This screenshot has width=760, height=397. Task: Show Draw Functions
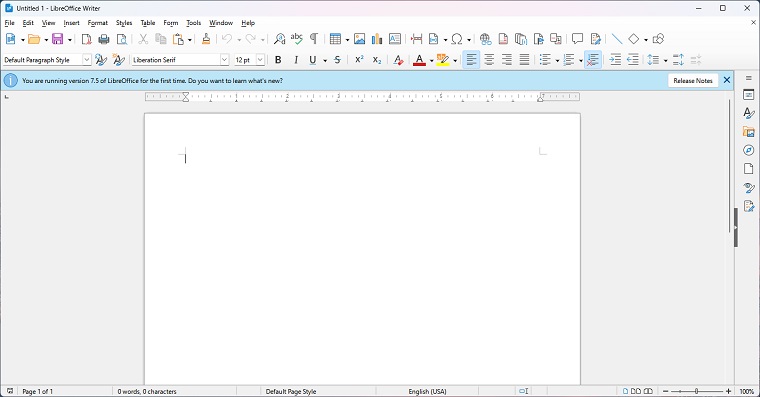click(658, 39)
